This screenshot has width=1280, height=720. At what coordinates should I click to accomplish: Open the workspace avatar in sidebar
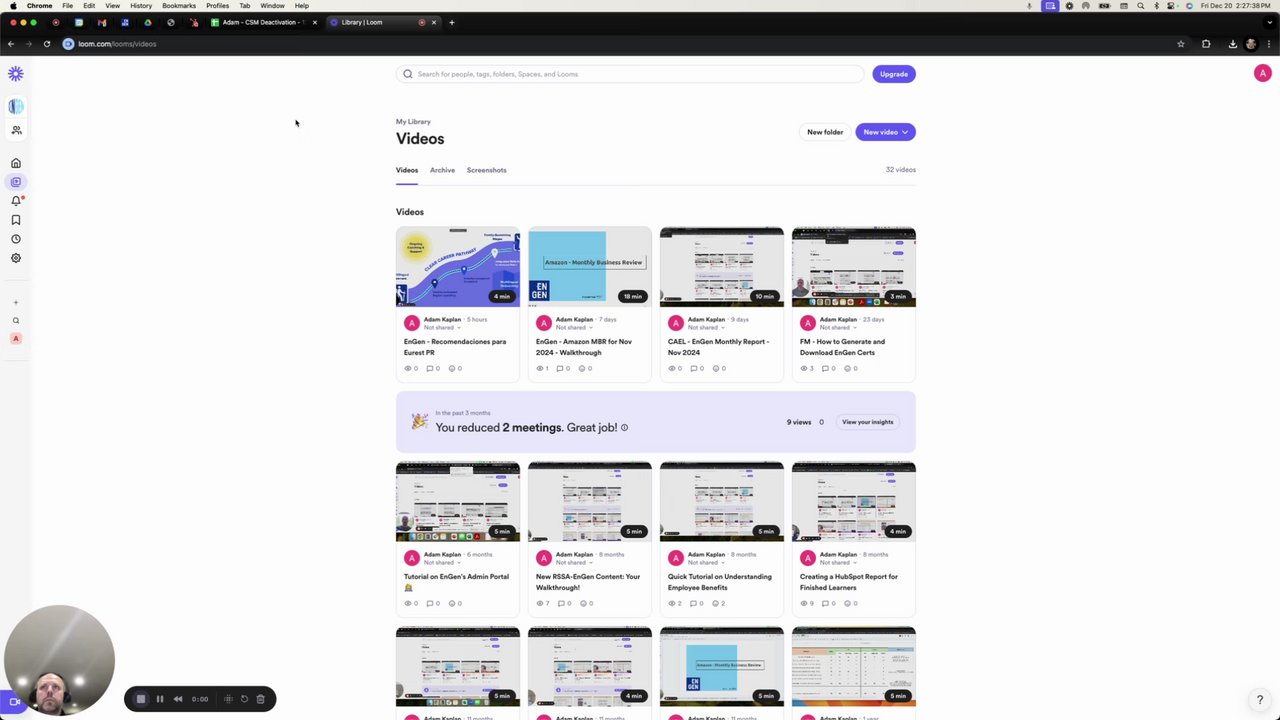16,106
